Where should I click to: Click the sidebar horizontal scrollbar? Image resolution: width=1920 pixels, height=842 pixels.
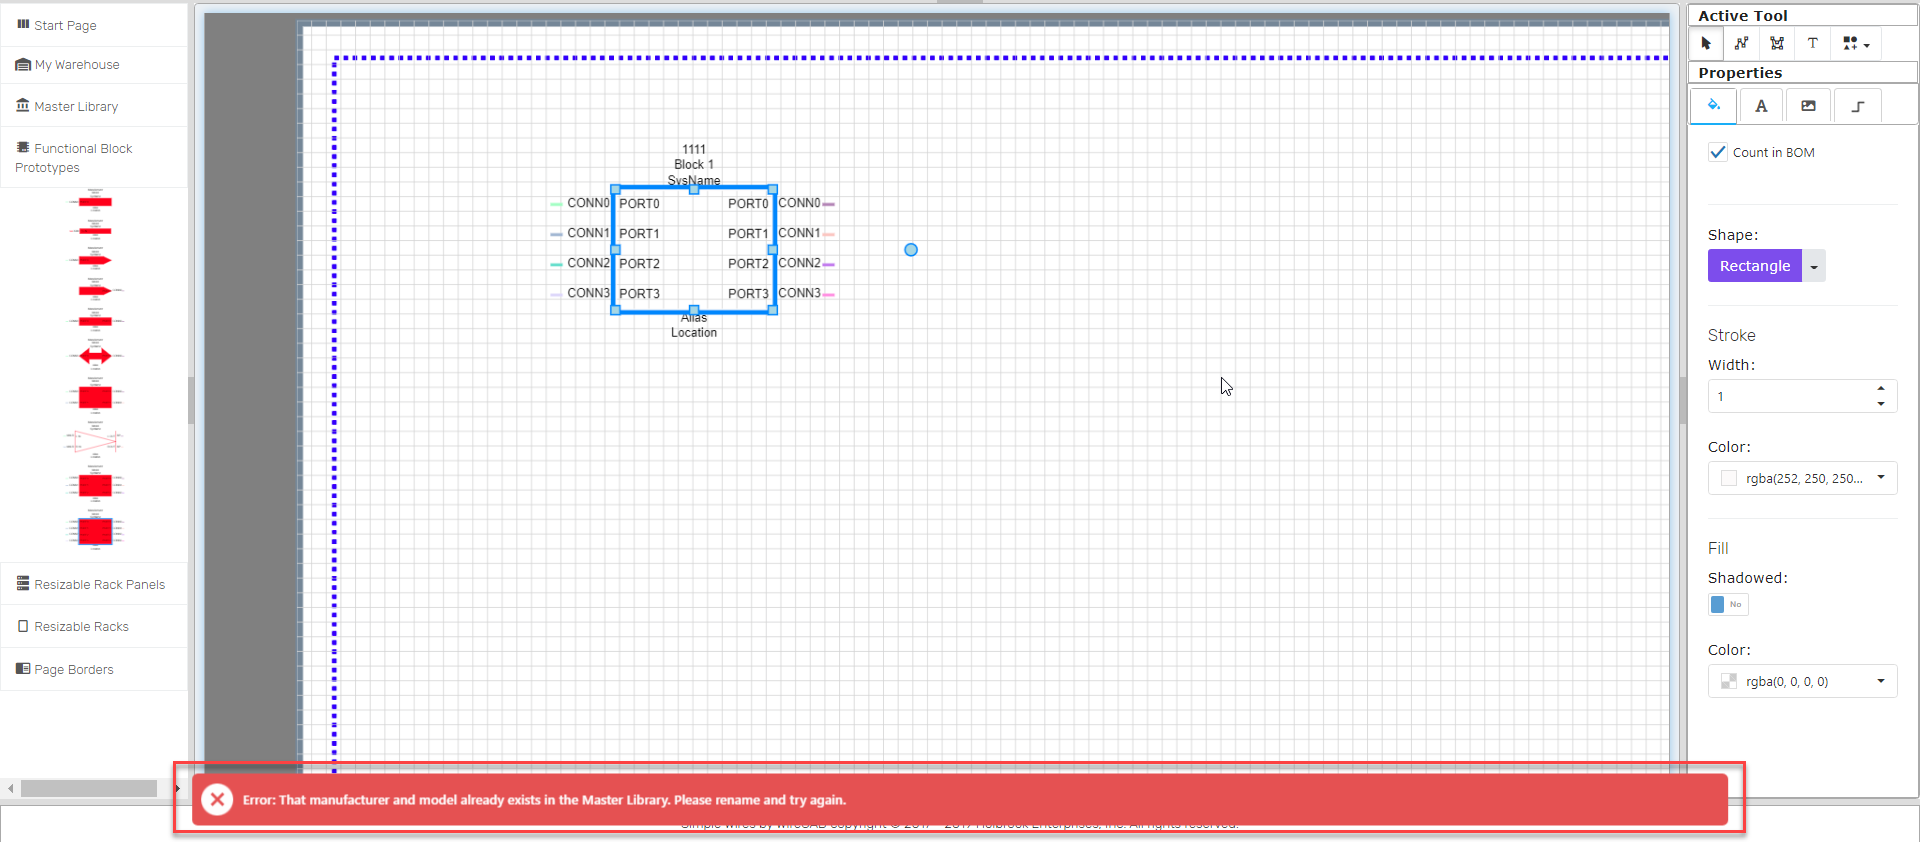click(89, 788)
